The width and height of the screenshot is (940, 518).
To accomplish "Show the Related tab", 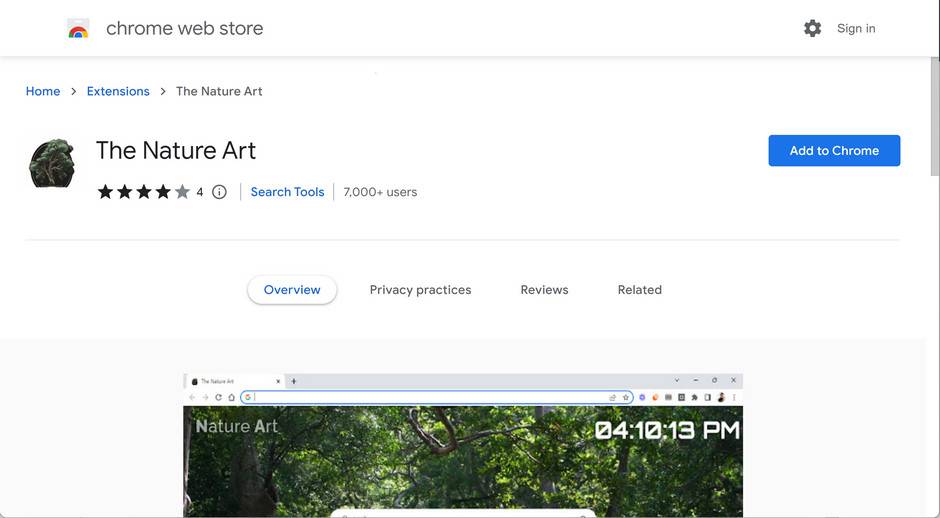I will (639, 290).
